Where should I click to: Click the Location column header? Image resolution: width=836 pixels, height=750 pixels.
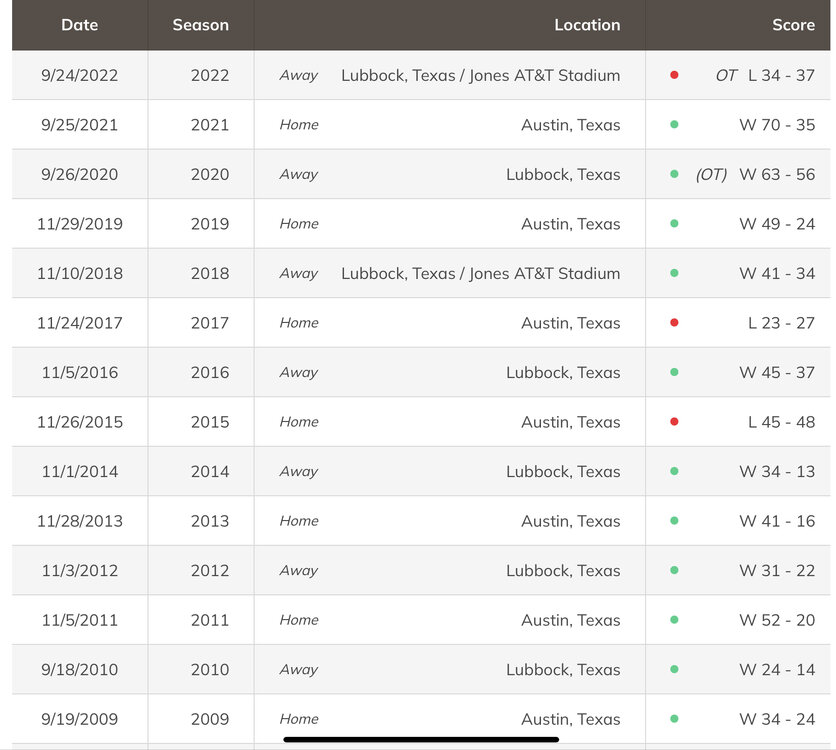pos(587,25)
